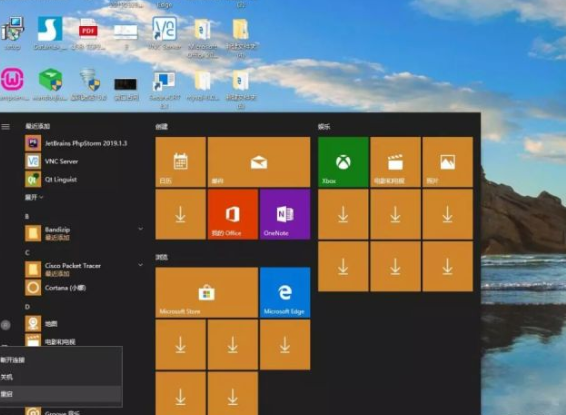Open the Movies & TV tile
The height and width of the screenshot is (415, 566).
coord(395,162)
